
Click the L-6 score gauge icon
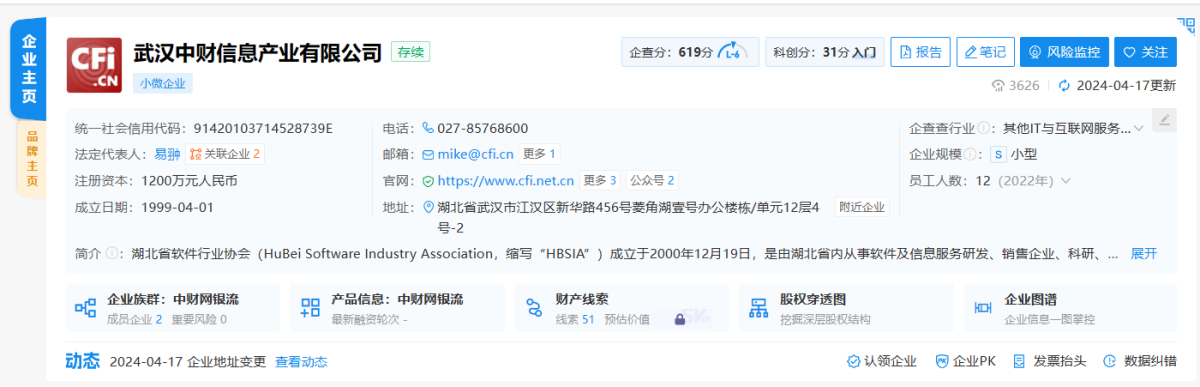click(x=732, y=51)
